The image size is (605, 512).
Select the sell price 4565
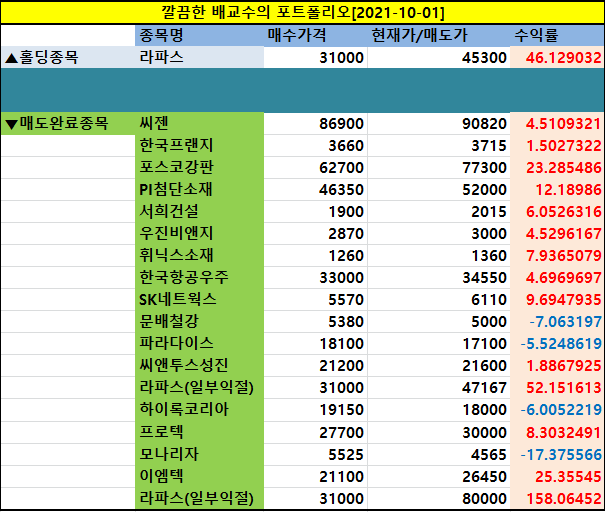(x=439, y=454)
